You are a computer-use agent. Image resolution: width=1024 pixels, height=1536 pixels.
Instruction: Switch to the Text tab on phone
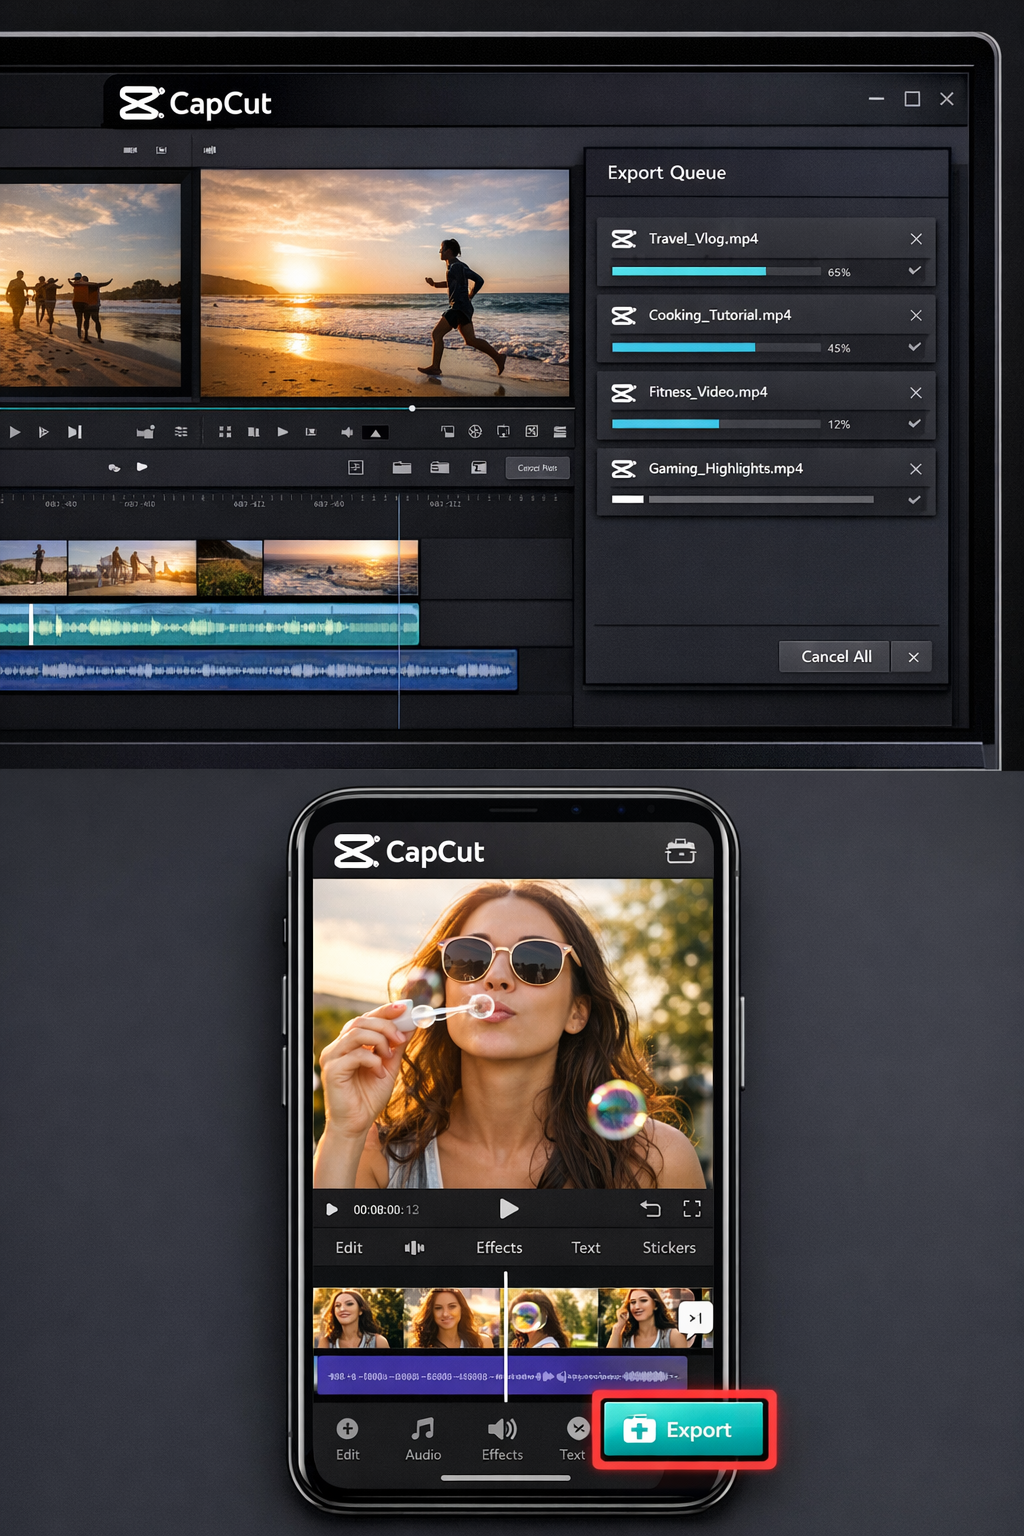tap(586, 1248)
